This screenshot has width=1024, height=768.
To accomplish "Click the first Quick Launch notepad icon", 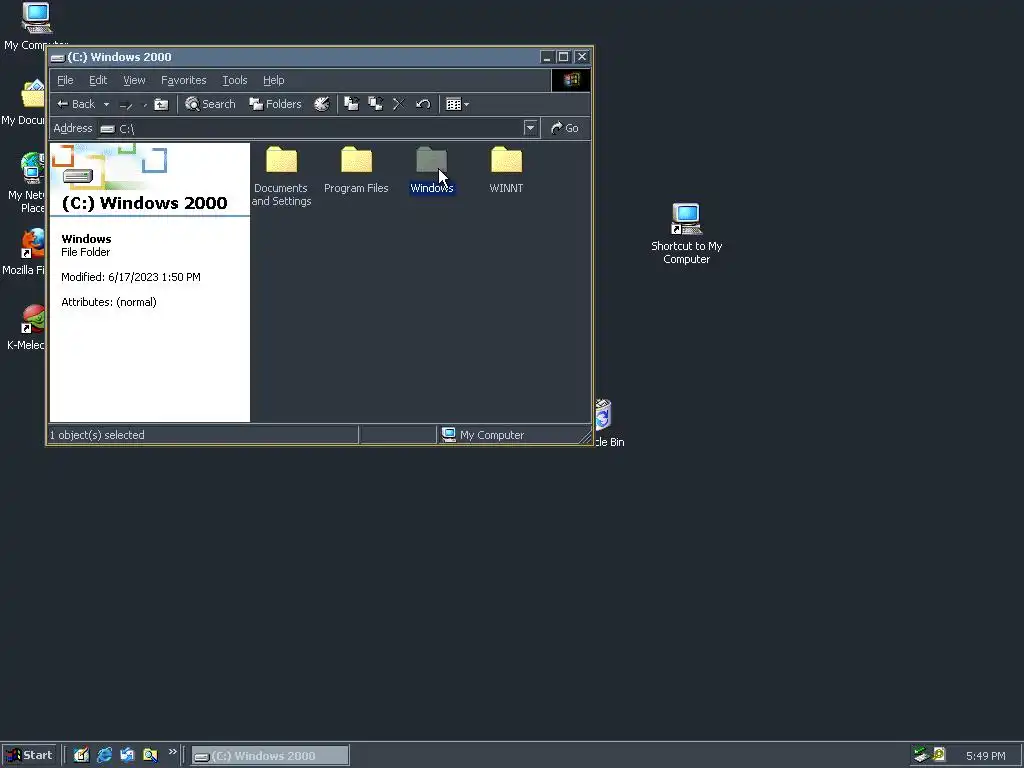I will (x=81, y=756).
